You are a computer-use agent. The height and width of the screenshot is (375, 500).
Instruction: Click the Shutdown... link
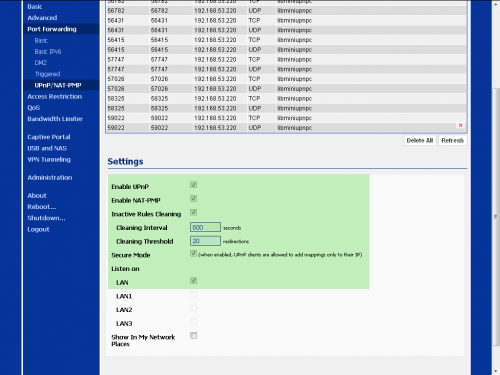(46, 218)
